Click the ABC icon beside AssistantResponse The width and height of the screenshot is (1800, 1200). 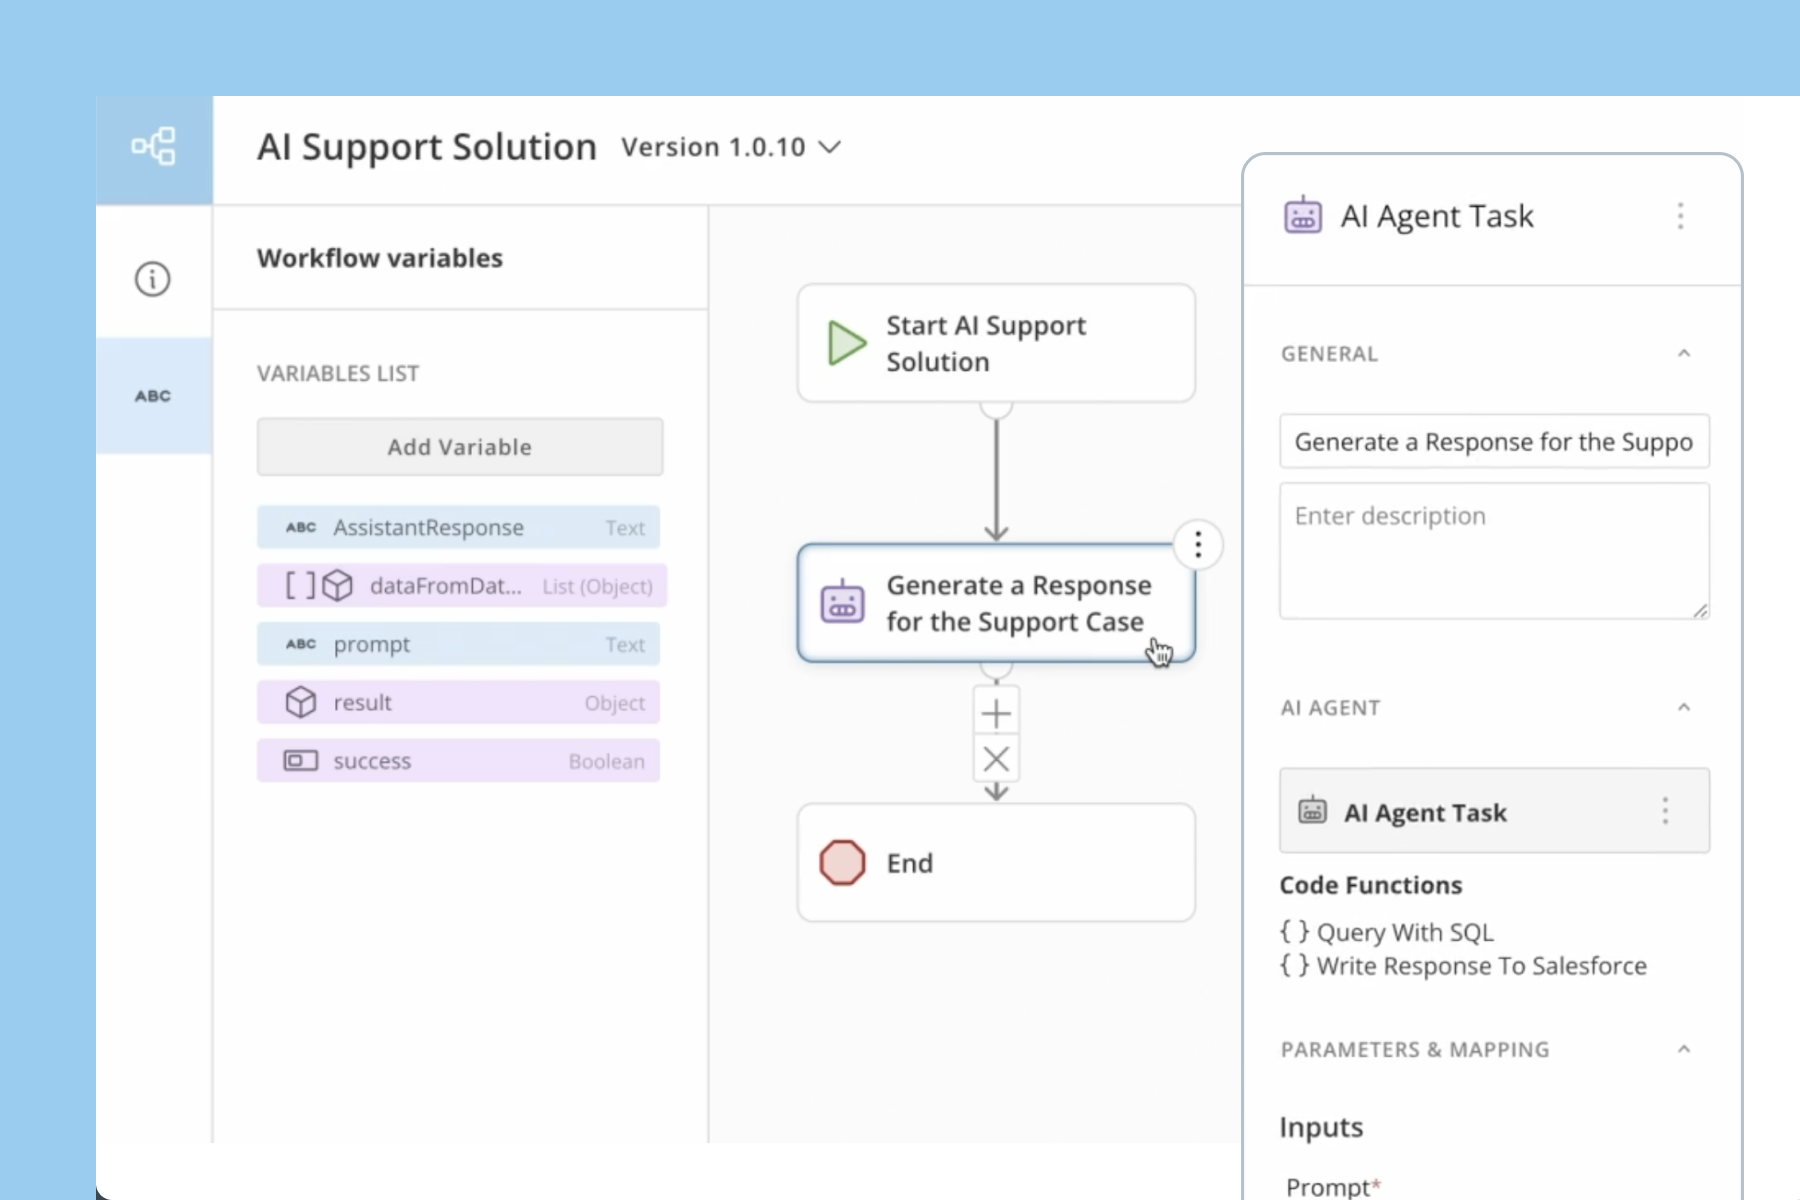coord(301,527)
